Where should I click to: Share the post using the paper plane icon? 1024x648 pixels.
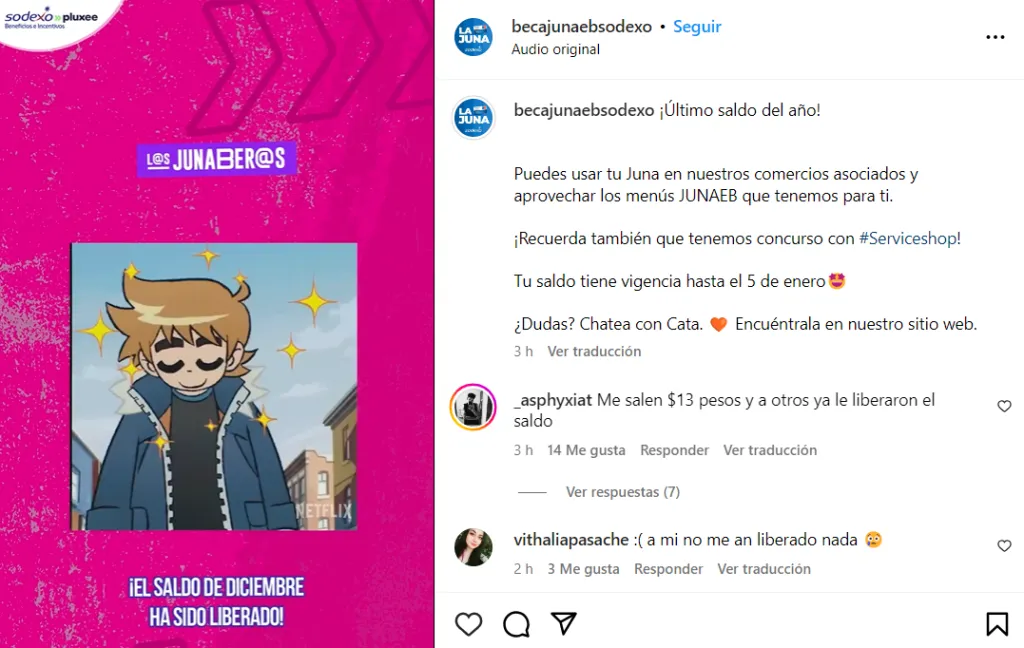pos(564,624)
